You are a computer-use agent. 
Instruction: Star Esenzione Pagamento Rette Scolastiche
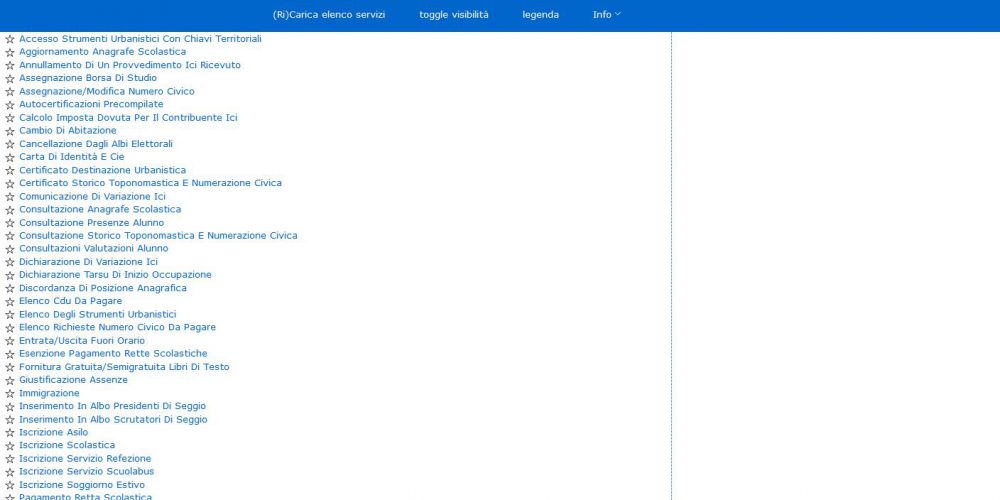coord(10,354)
